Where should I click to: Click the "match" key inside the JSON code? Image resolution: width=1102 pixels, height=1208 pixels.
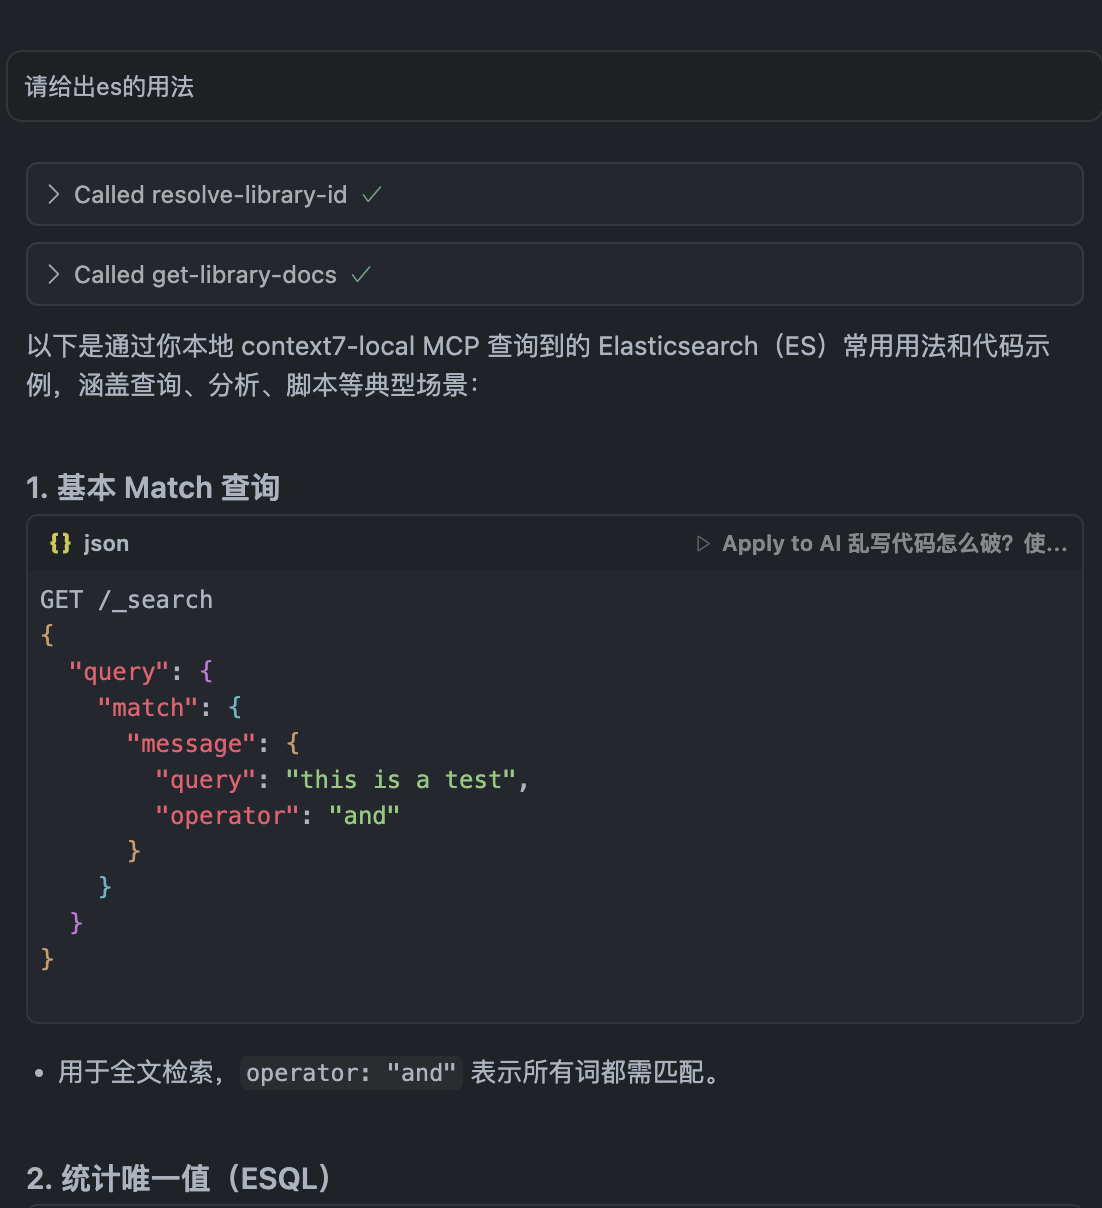pyautogui.click(x=148, y=707)
